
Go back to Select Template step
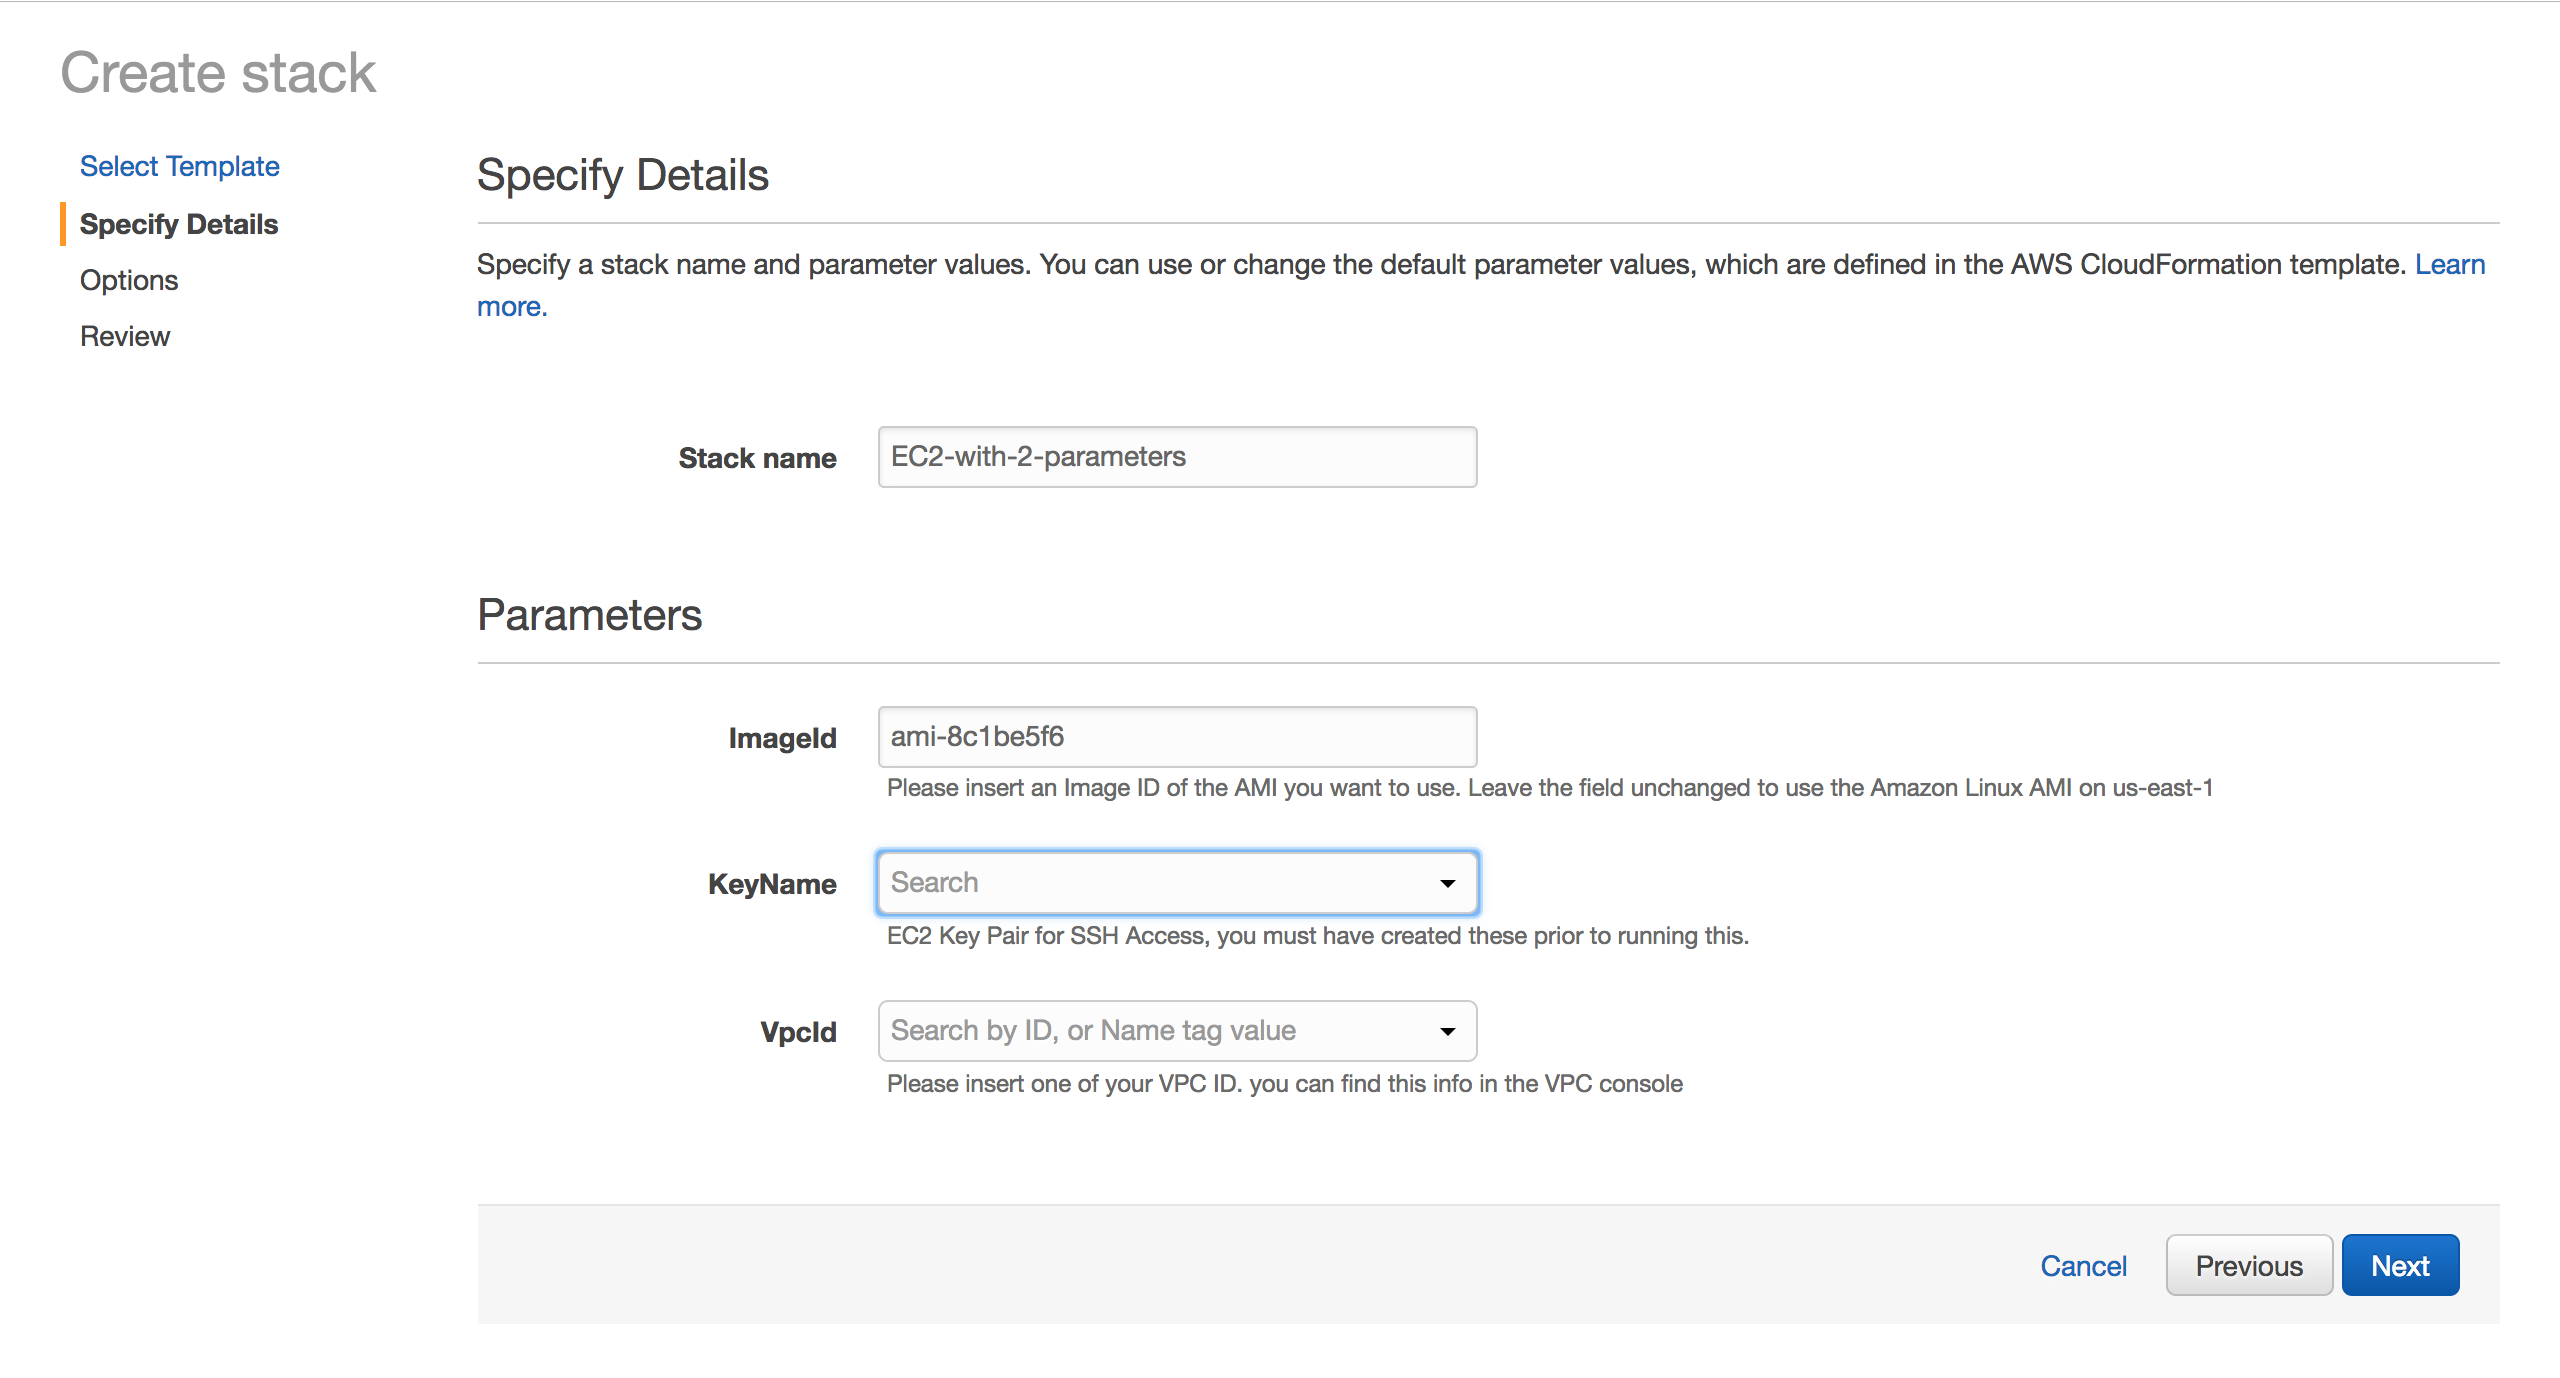tap(180, 166)
